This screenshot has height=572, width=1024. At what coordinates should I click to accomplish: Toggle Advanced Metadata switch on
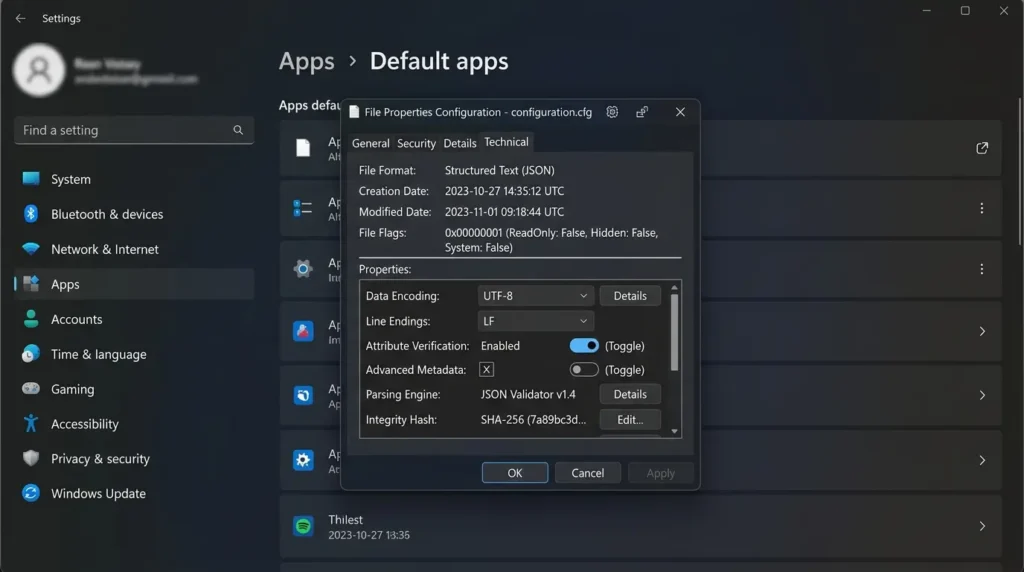(584, 370)
